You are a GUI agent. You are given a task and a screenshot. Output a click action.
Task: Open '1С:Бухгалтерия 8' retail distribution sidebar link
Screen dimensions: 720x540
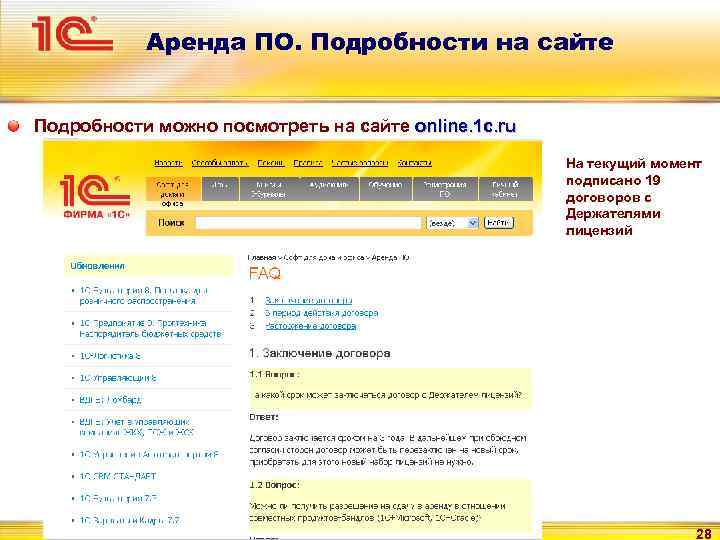(143, 296)
